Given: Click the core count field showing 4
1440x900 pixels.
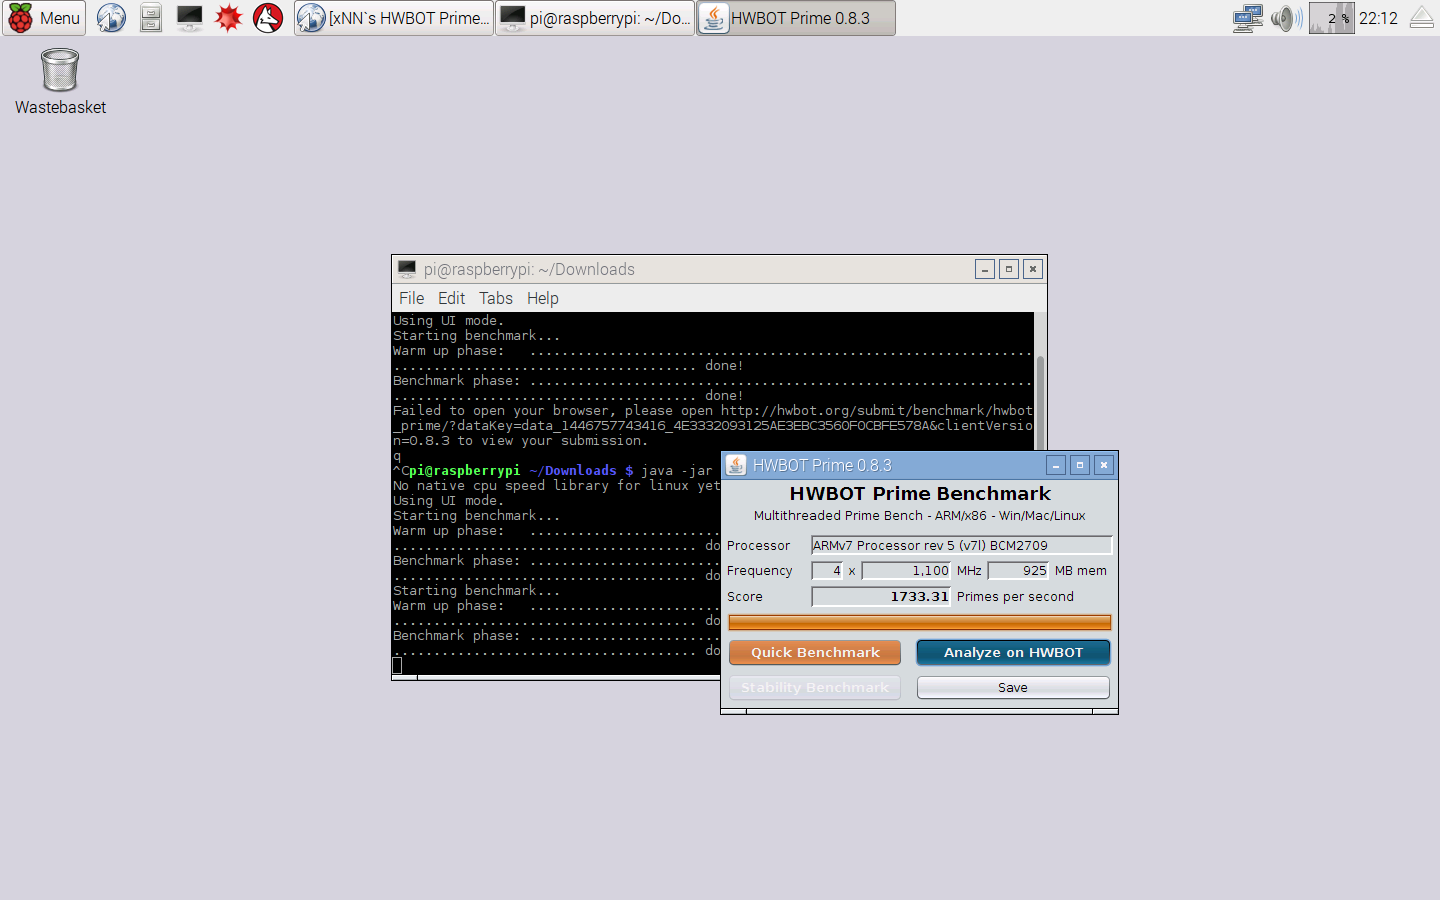Looking at the screenshot, I should coord(827,571).
